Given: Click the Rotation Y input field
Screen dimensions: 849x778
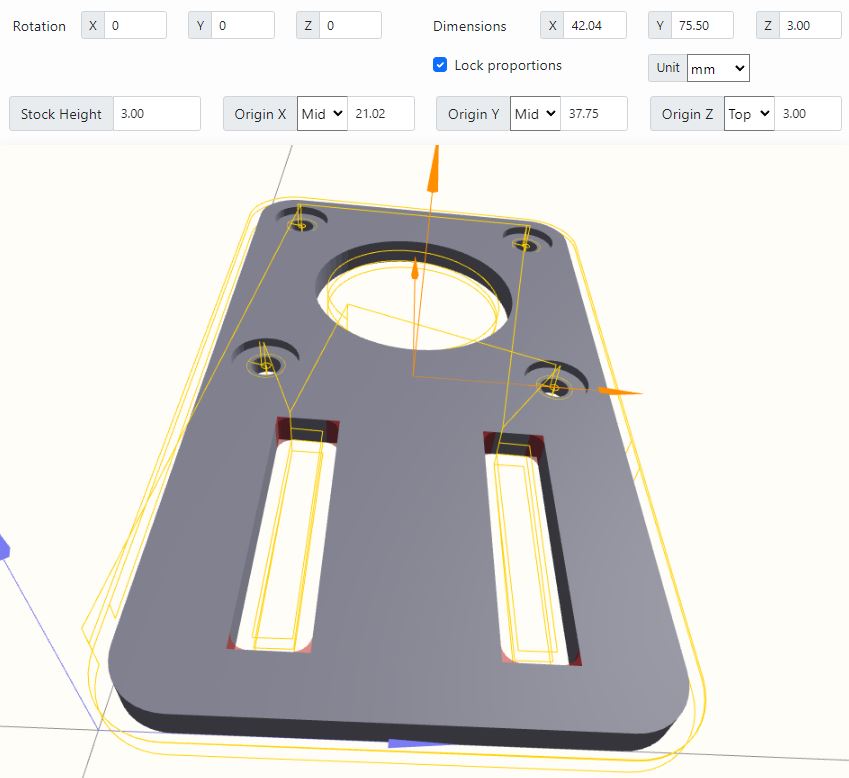Looking at the screenshot, I should [x=243, y=25].
